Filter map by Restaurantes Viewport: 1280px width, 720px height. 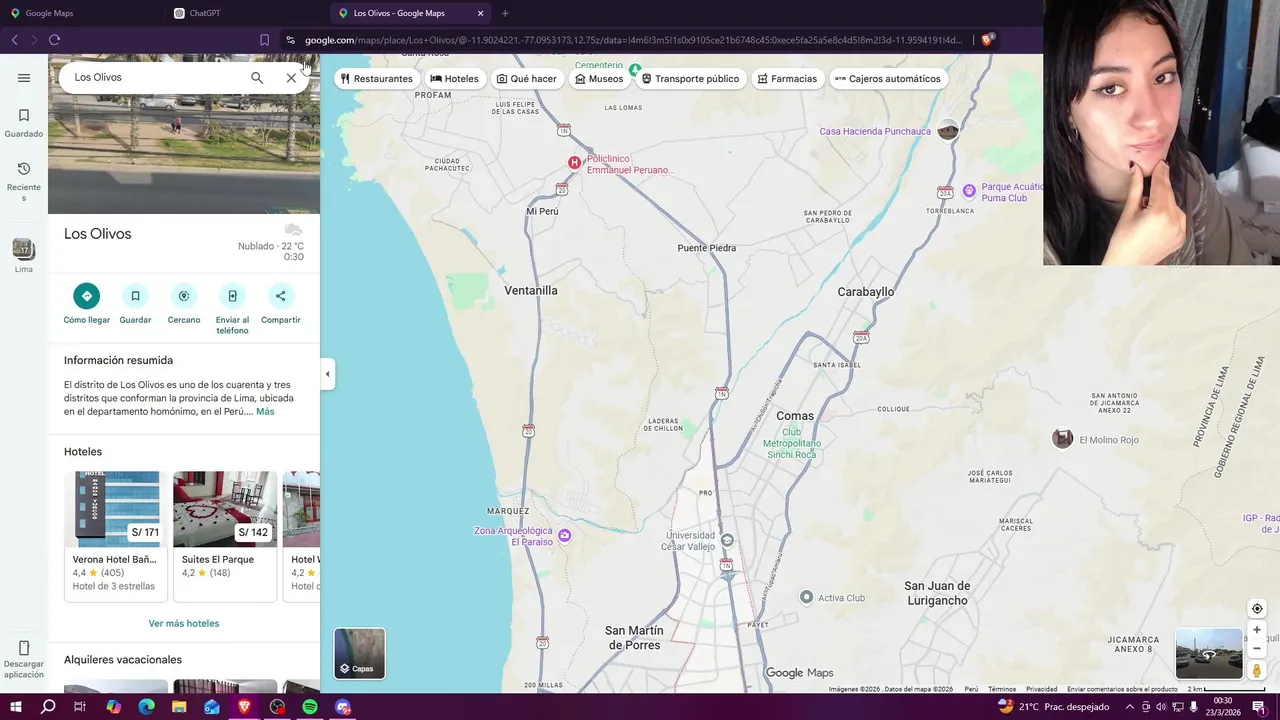tap(377, 79)
